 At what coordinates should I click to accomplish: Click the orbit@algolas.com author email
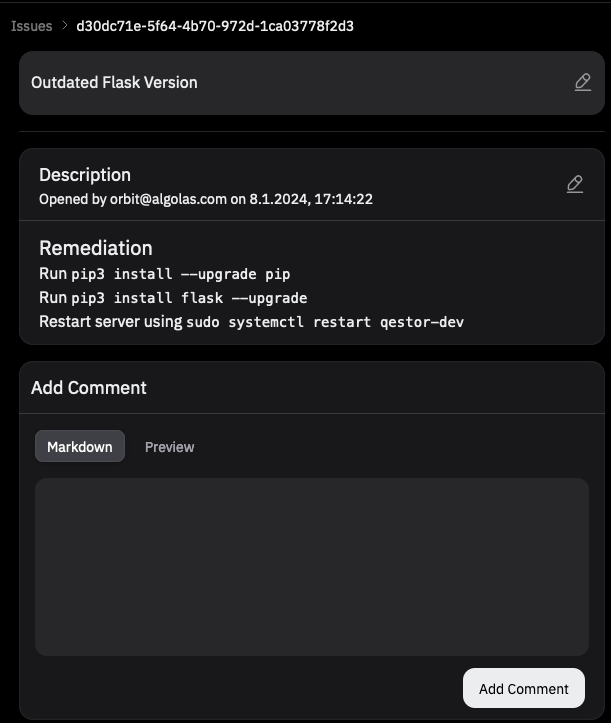pyautogui.click(x=168, y=199)
